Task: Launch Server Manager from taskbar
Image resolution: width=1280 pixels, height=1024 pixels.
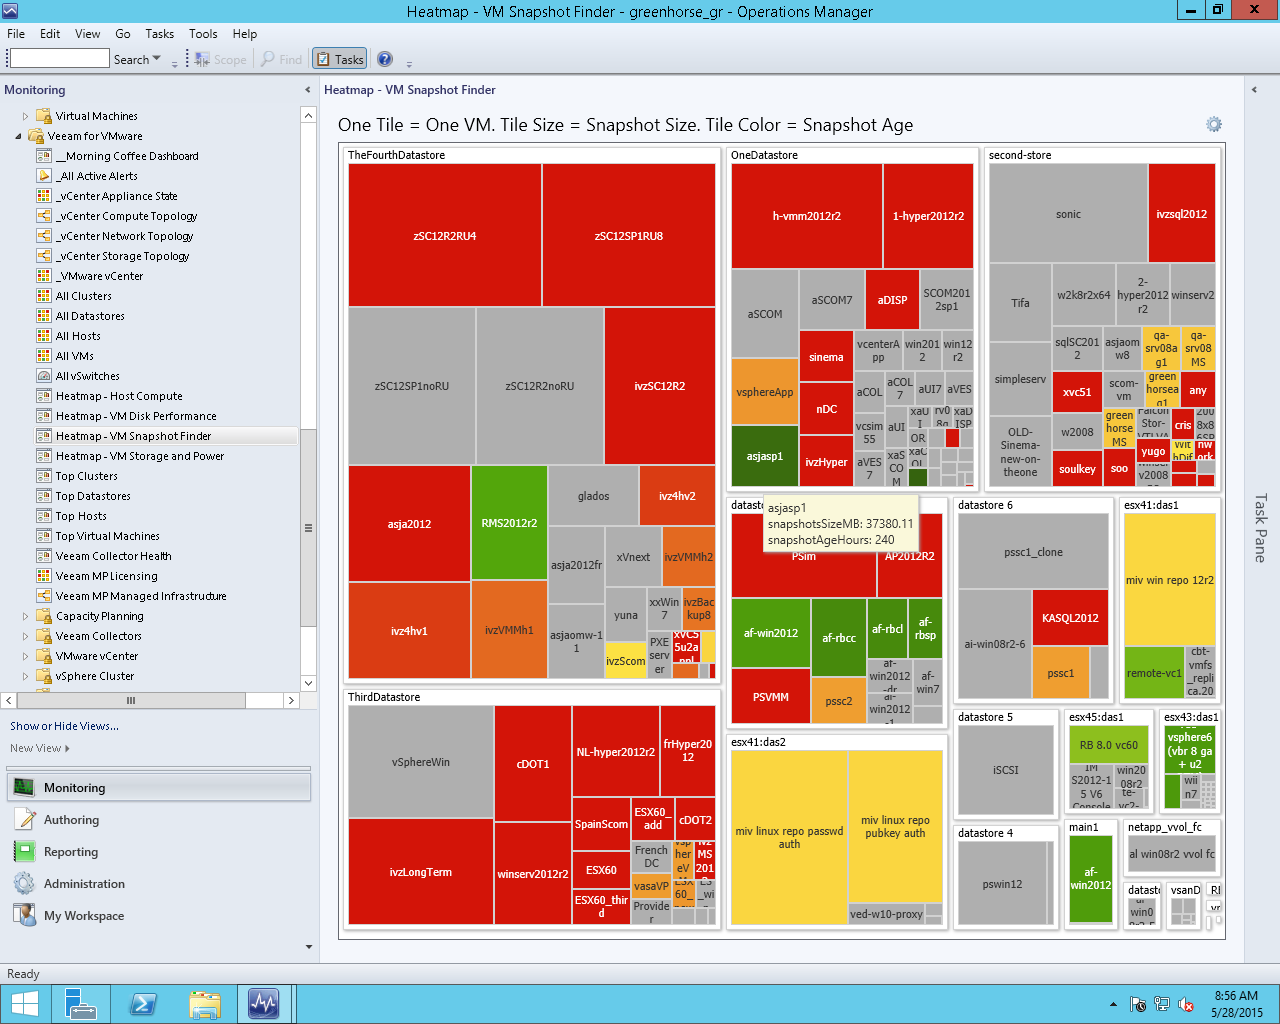Action: [80, 1004]
